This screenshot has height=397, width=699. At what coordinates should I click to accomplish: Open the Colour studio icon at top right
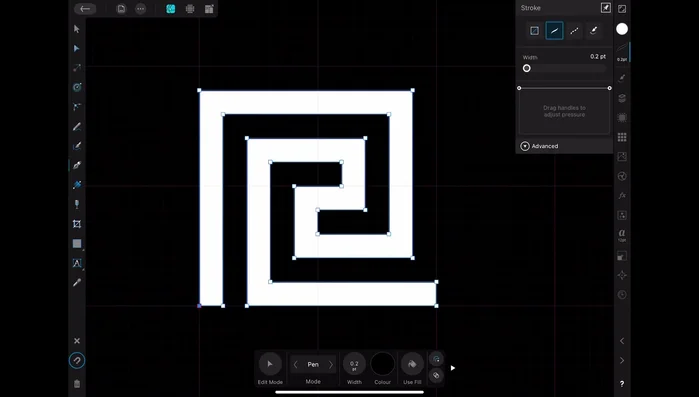click(622, 8)
